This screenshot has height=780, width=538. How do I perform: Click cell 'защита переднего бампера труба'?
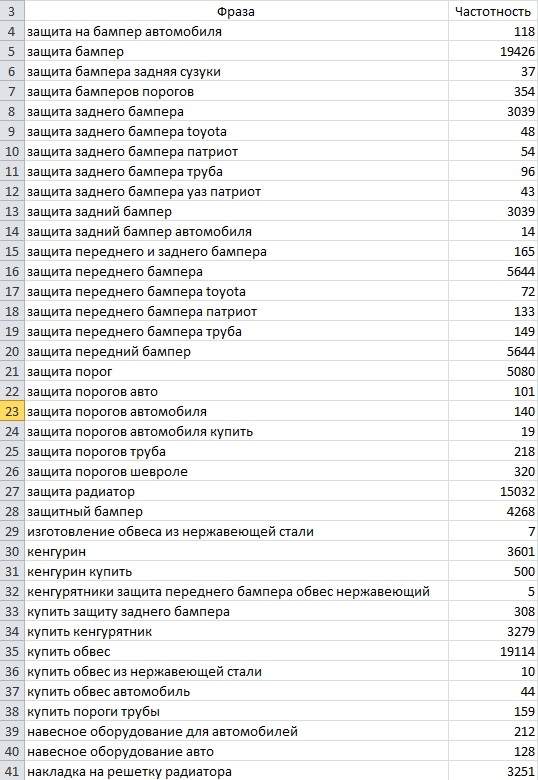236,331
